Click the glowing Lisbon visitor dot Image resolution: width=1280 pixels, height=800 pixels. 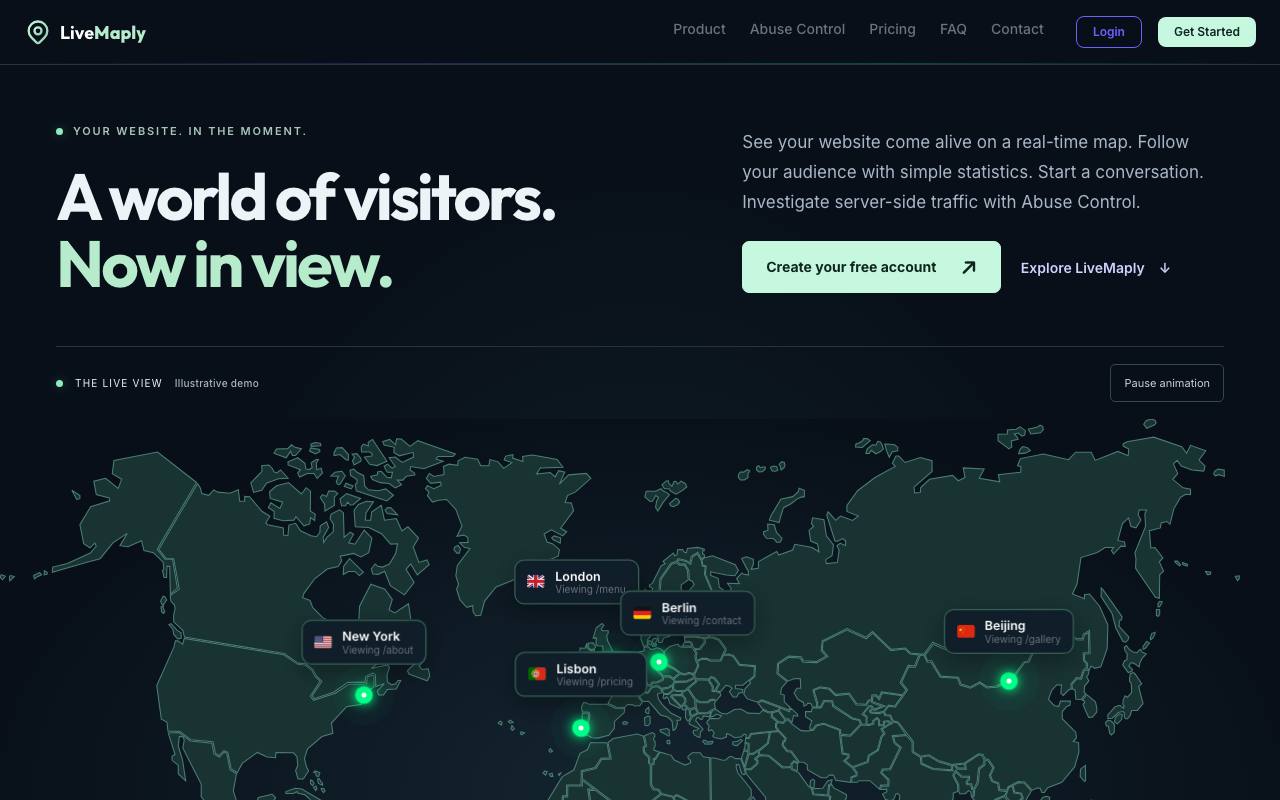click(x=581, y=728)
